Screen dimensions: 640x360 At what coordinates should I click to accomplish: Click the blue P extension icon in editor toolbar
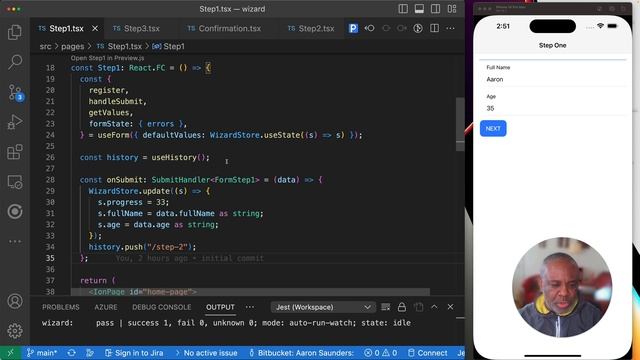pos(353,28)
